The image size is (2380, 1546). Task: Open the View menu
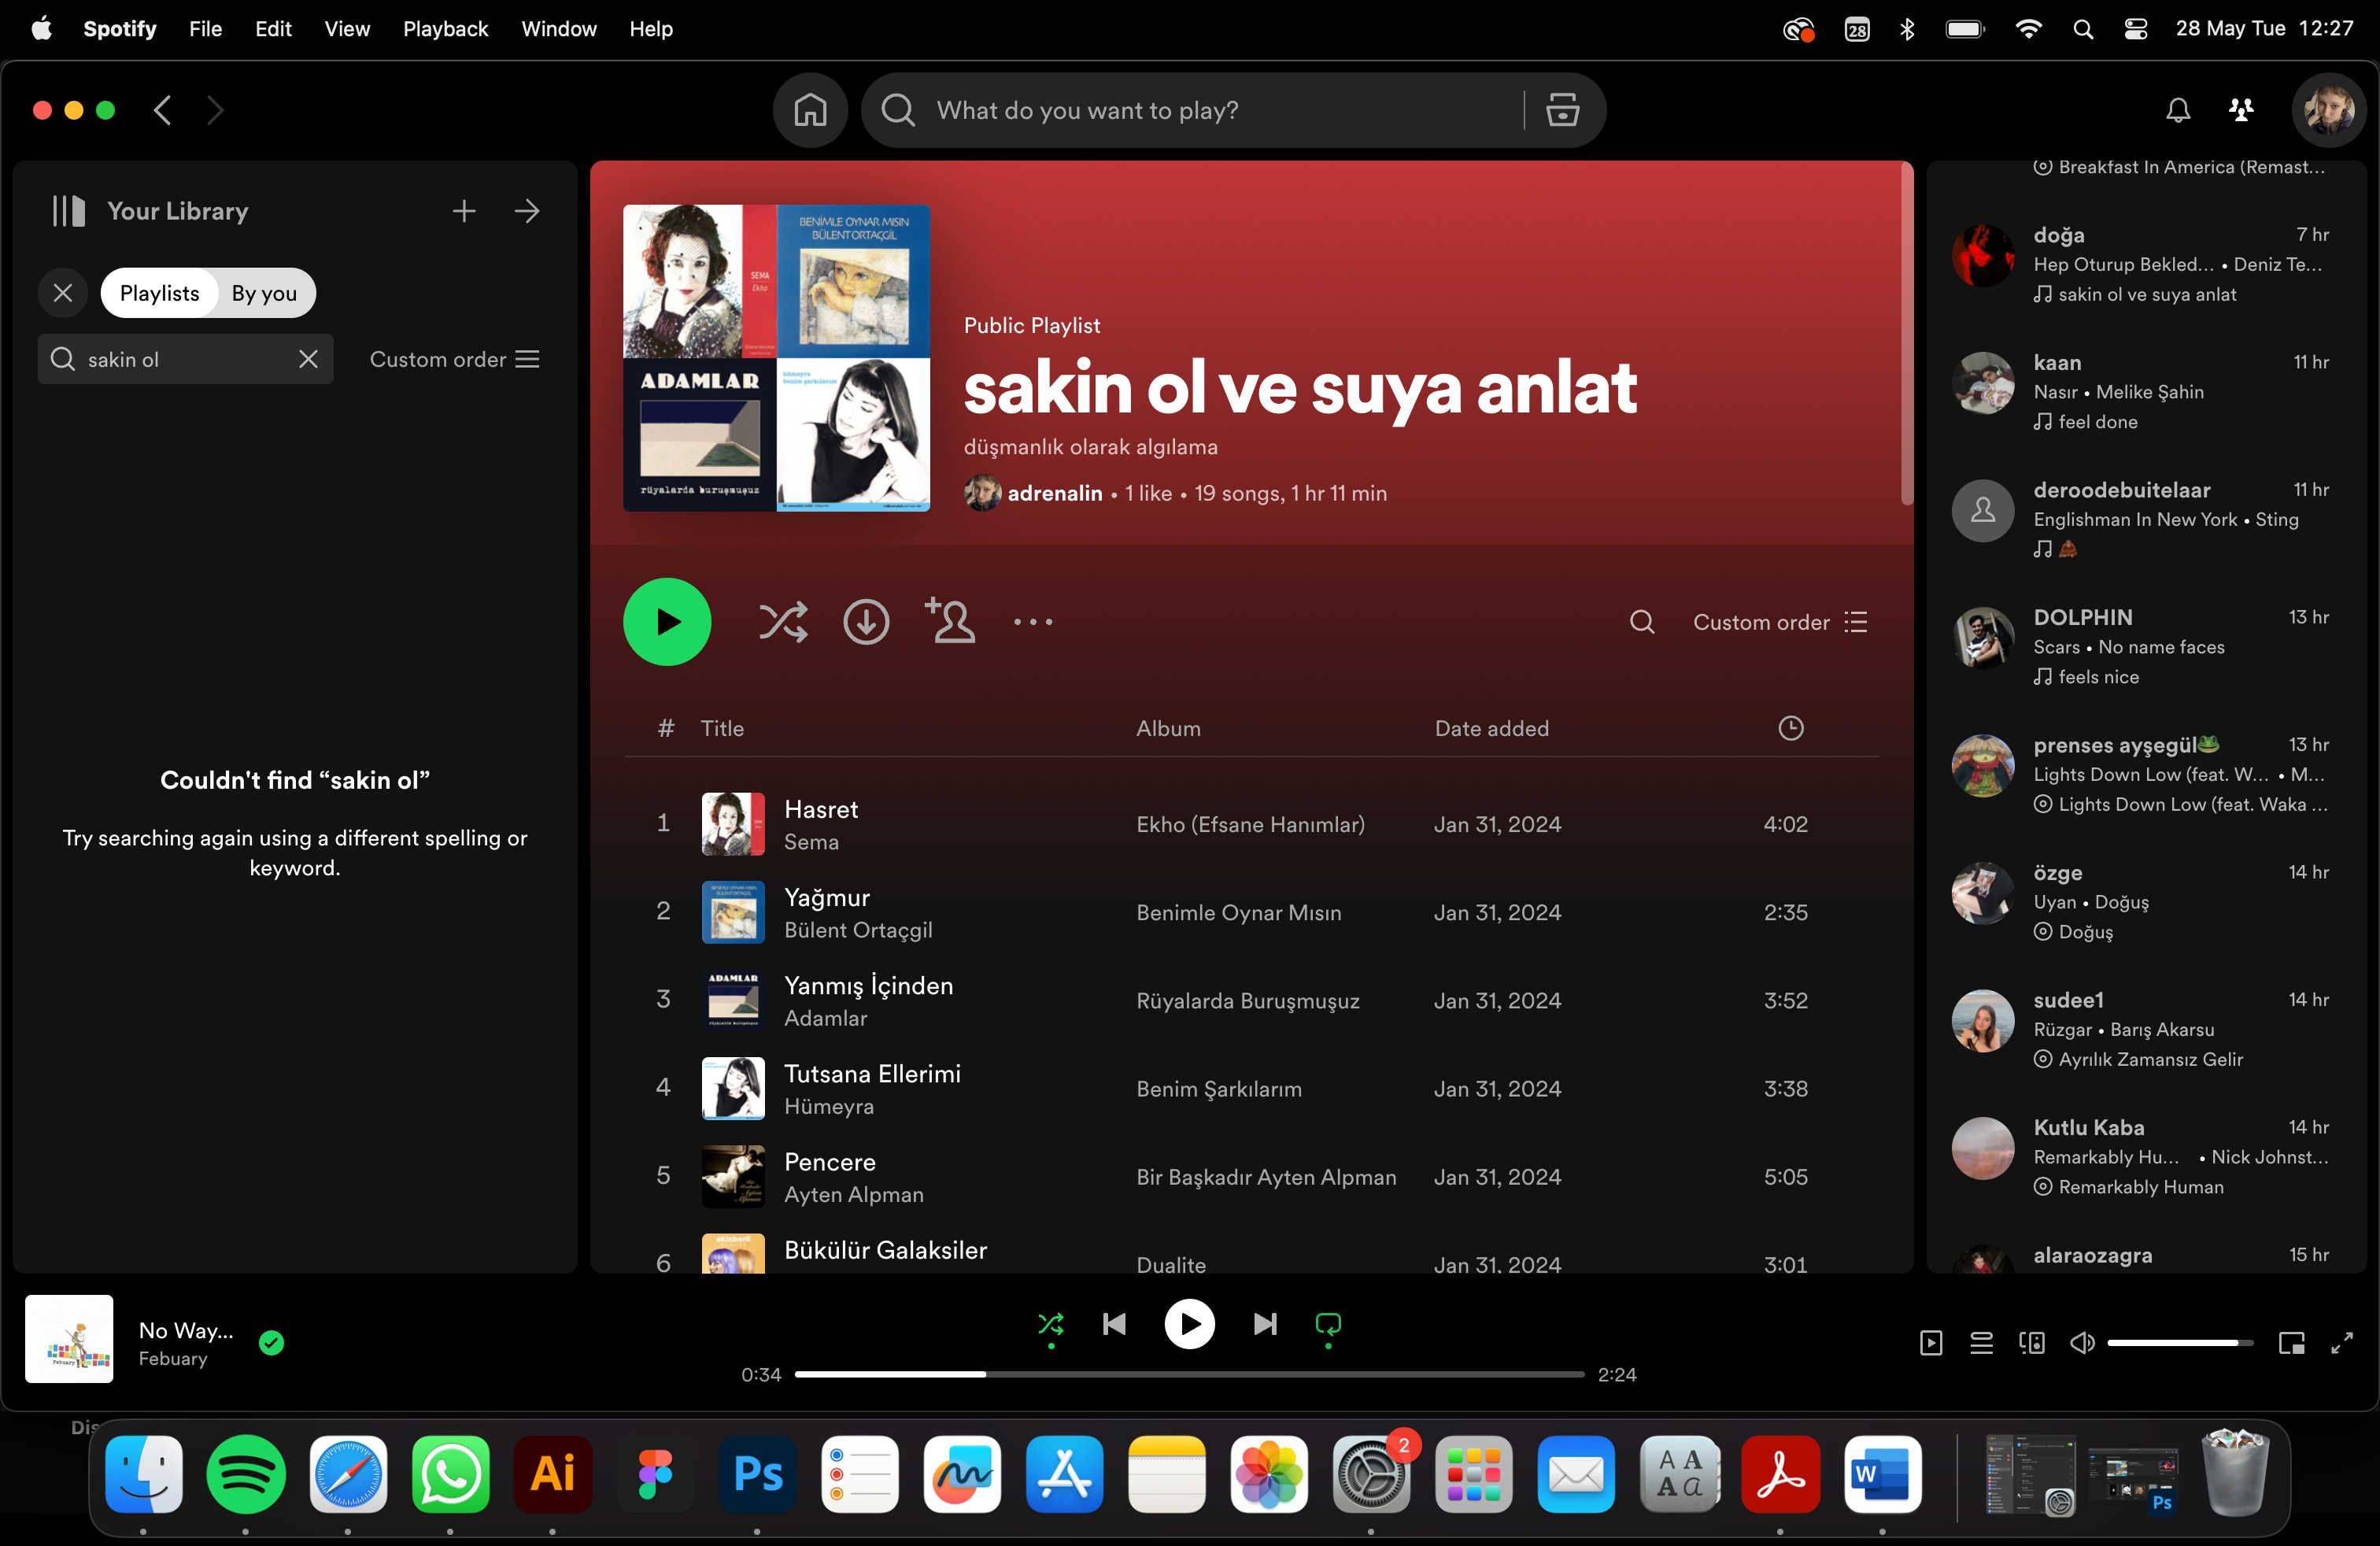click(347, 29)
